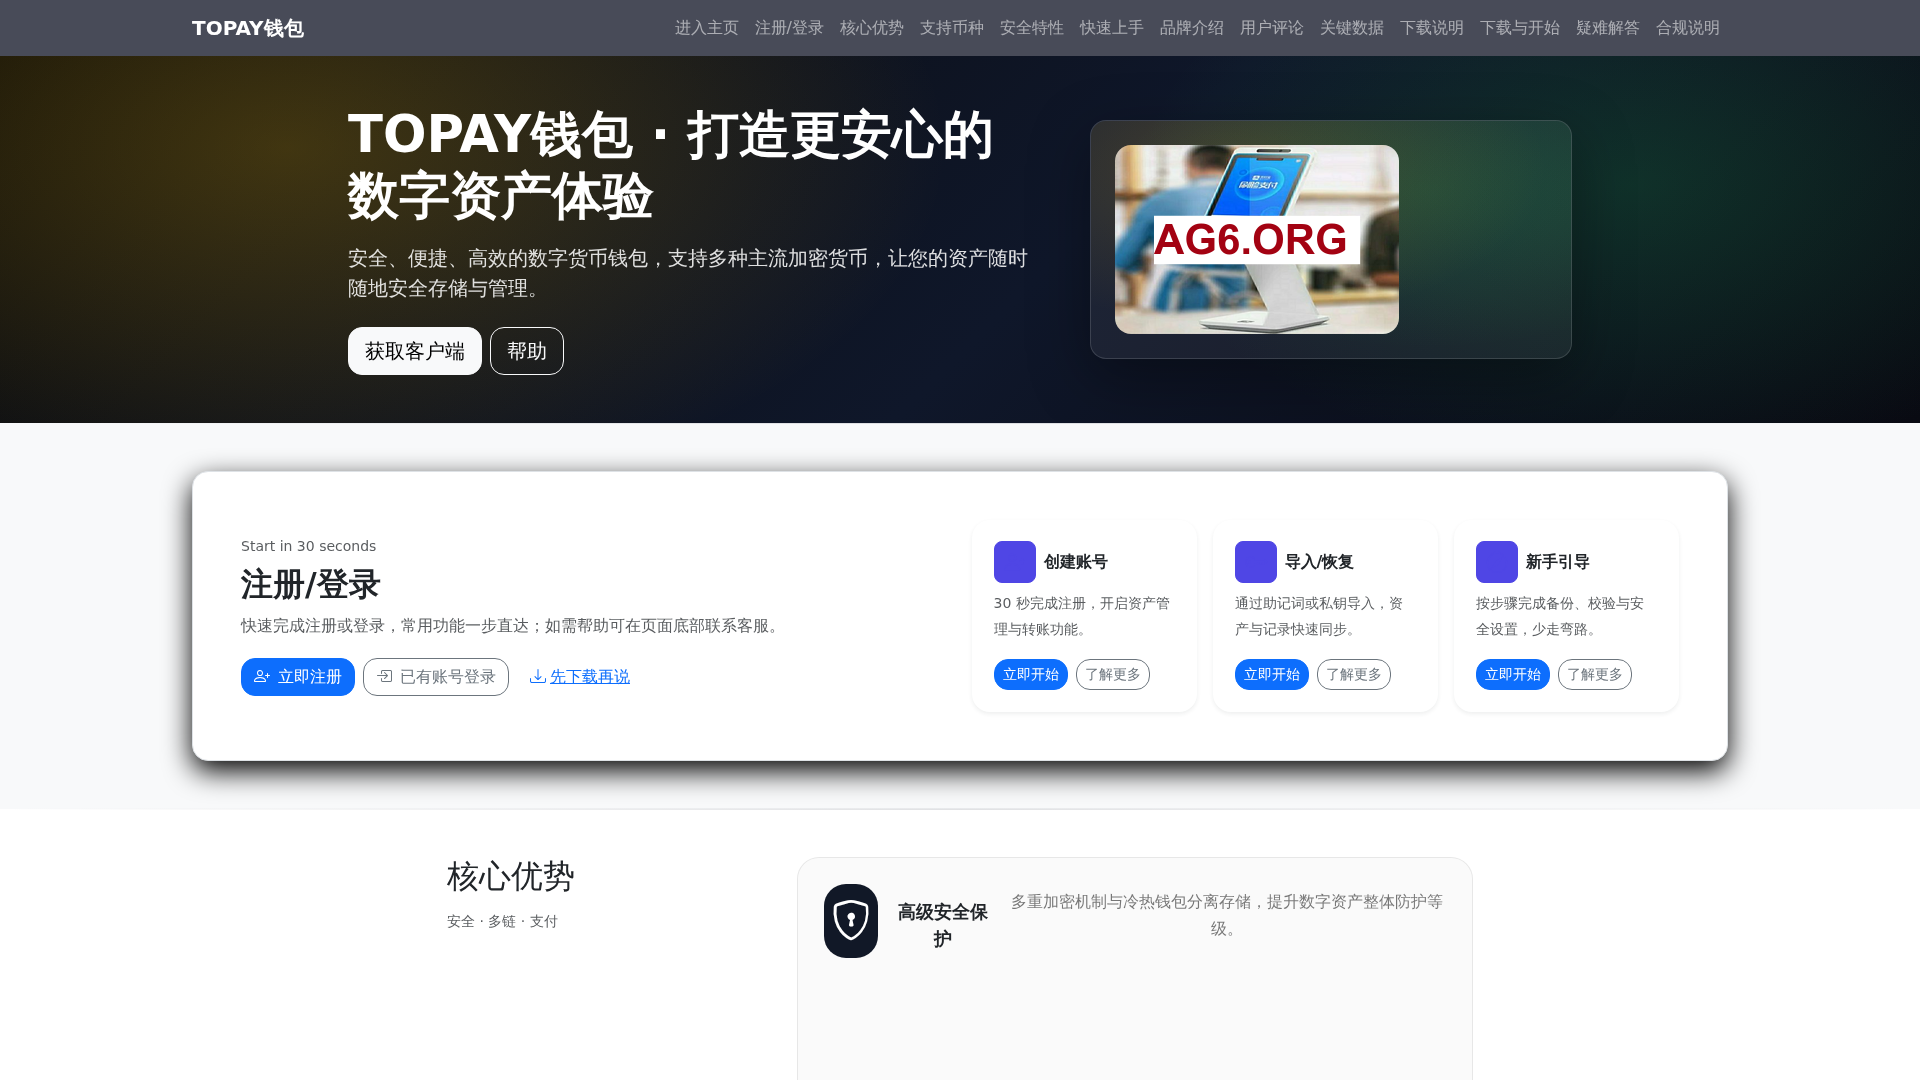The height and width of the screenshot is (1080, 1920).
Task: Select 下载说明 in the top navigation
Action: (x=1431, y=28)
